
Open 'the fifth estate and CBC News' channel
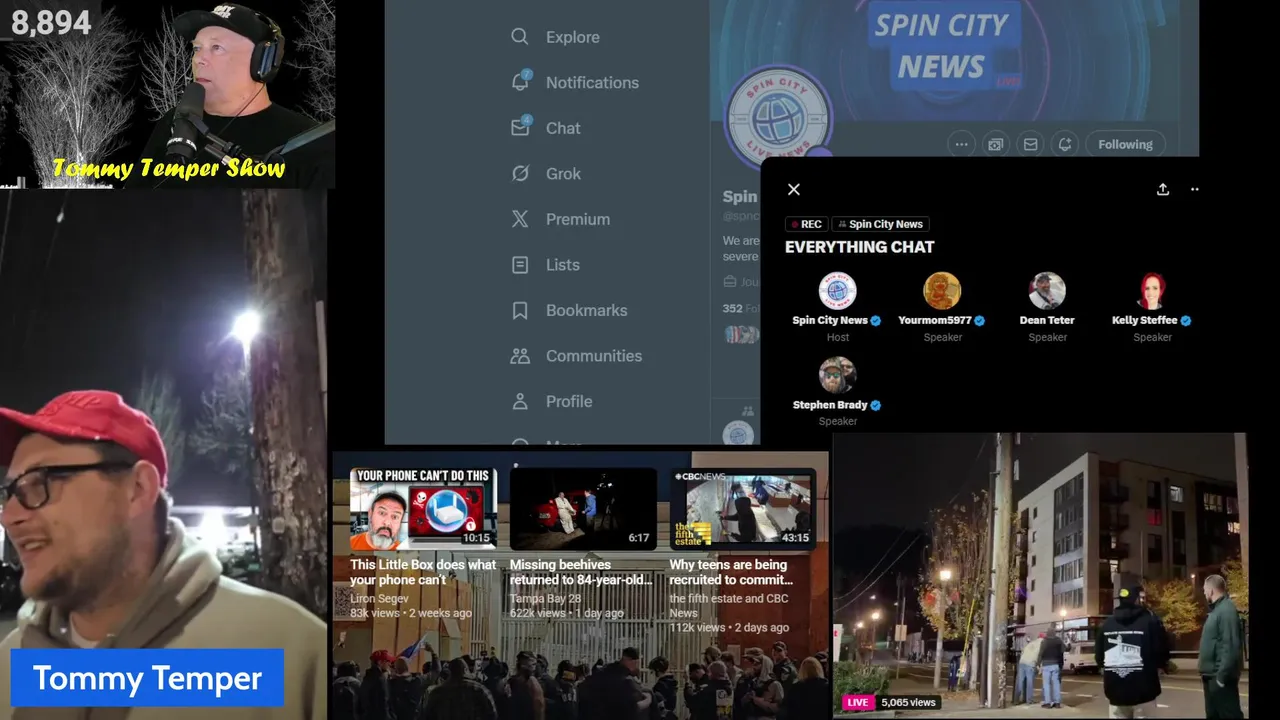point(729,605)
